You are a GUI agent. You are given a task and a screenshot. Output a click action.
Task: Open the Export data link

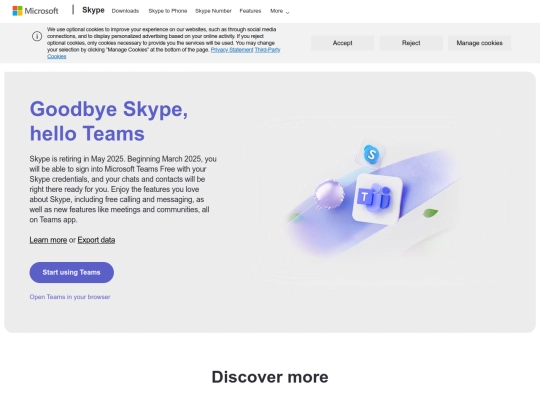tap(96, 240)
